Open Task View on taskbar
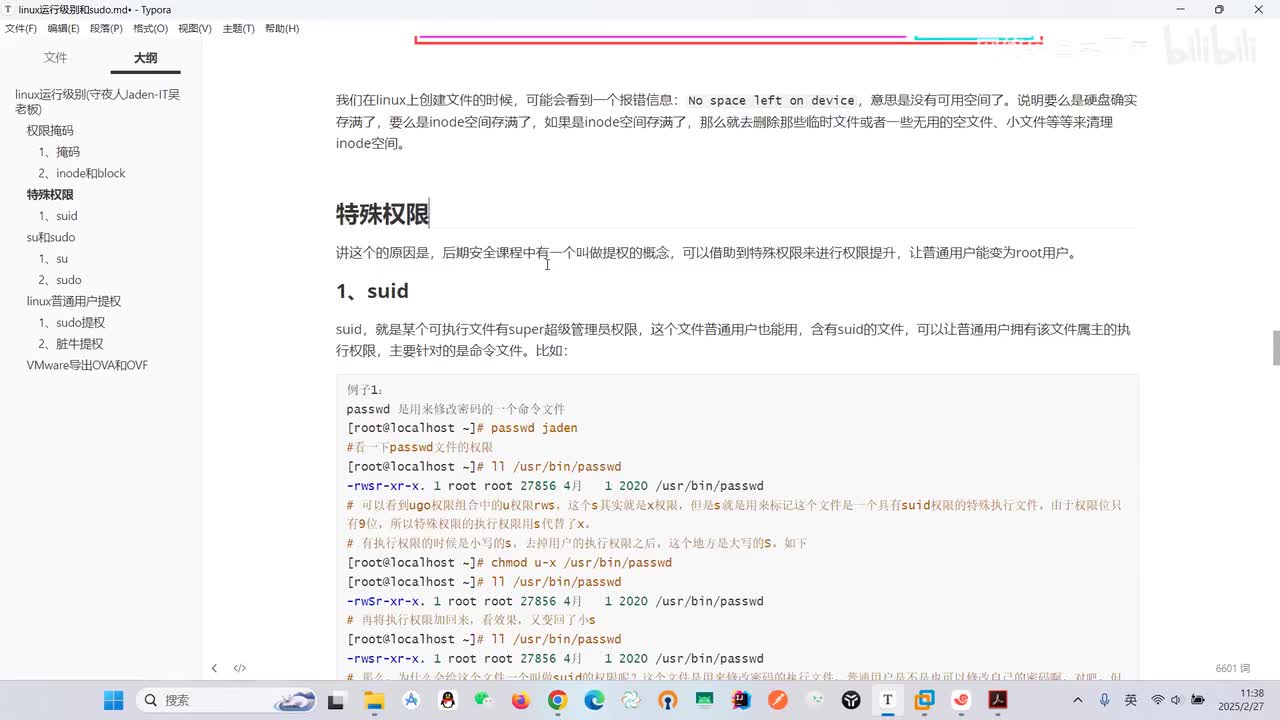Screen dimensions: 1280x720 coord(336,700)
